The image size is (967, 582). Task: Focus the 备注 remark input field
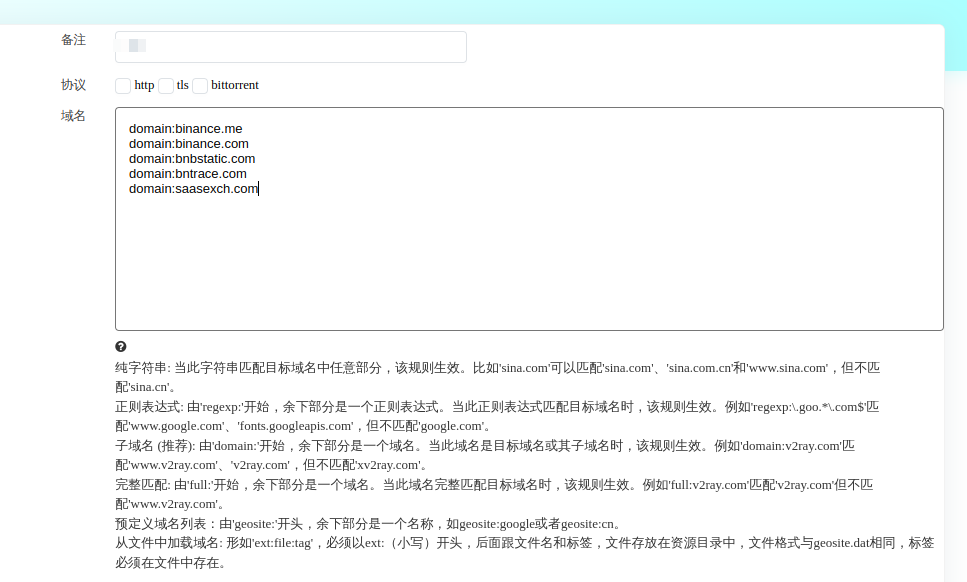click(x=290, y=47)
